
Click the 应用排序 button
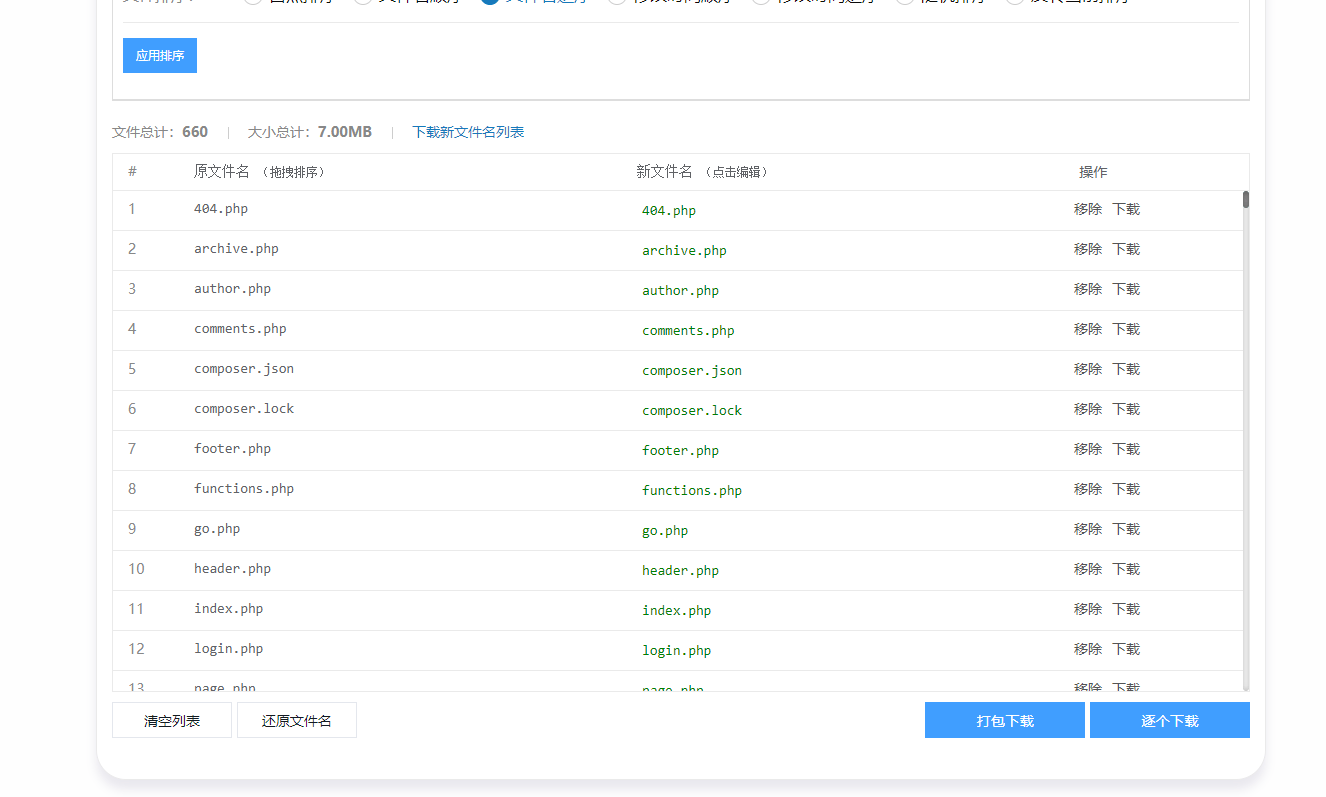click(159, 55)
